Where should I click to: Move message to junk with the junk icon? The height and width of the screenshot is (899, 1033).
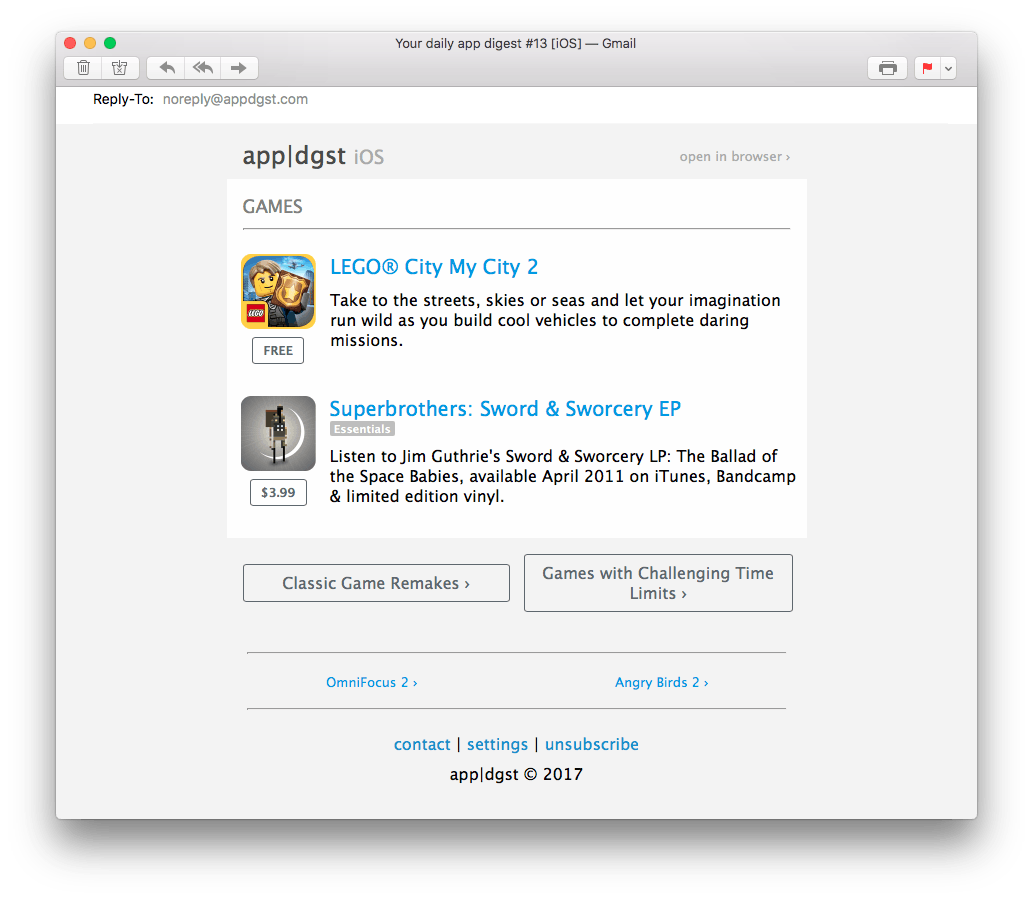pyautogui.click(x=120, y=68)
